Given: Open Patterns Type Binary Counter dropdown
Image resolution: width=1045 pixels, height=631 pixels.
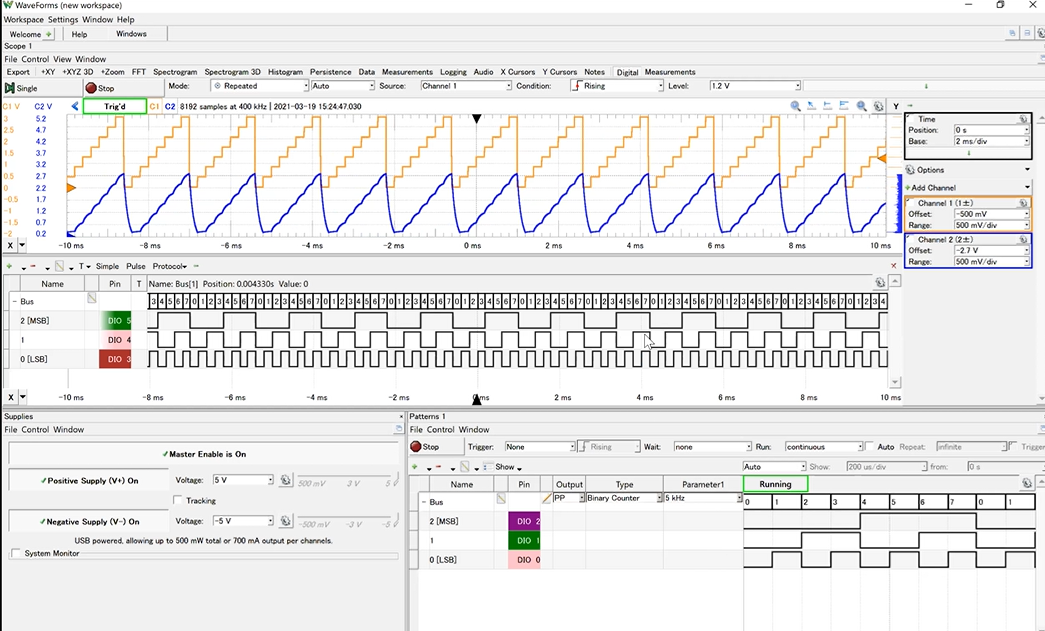Looking at the screenshot, I should pyautogui.click(x=624, y=498).
